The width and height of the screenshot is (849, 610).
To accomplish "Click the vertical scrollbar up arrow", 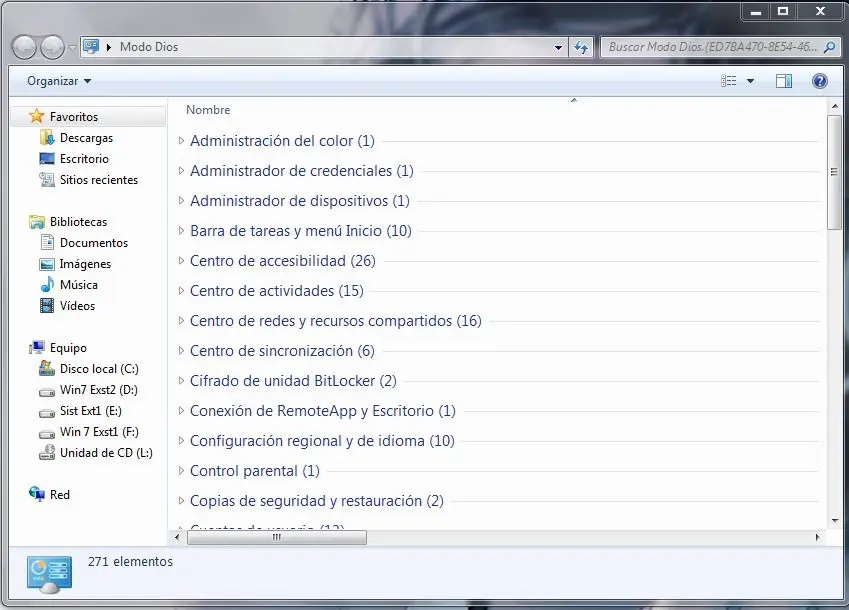I will click(x=834, y=106).
